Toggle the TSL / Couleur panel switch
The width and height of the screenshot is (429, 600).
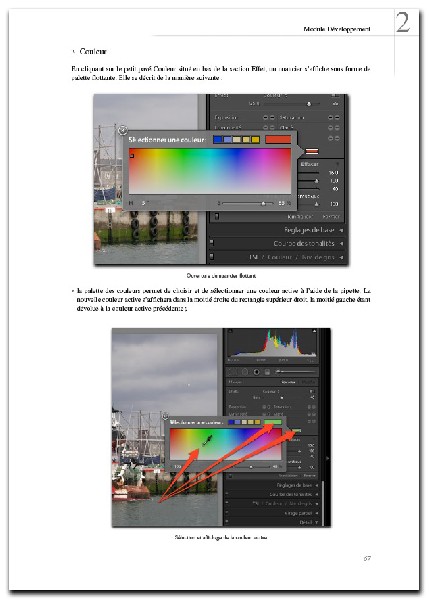coord(212,256)
